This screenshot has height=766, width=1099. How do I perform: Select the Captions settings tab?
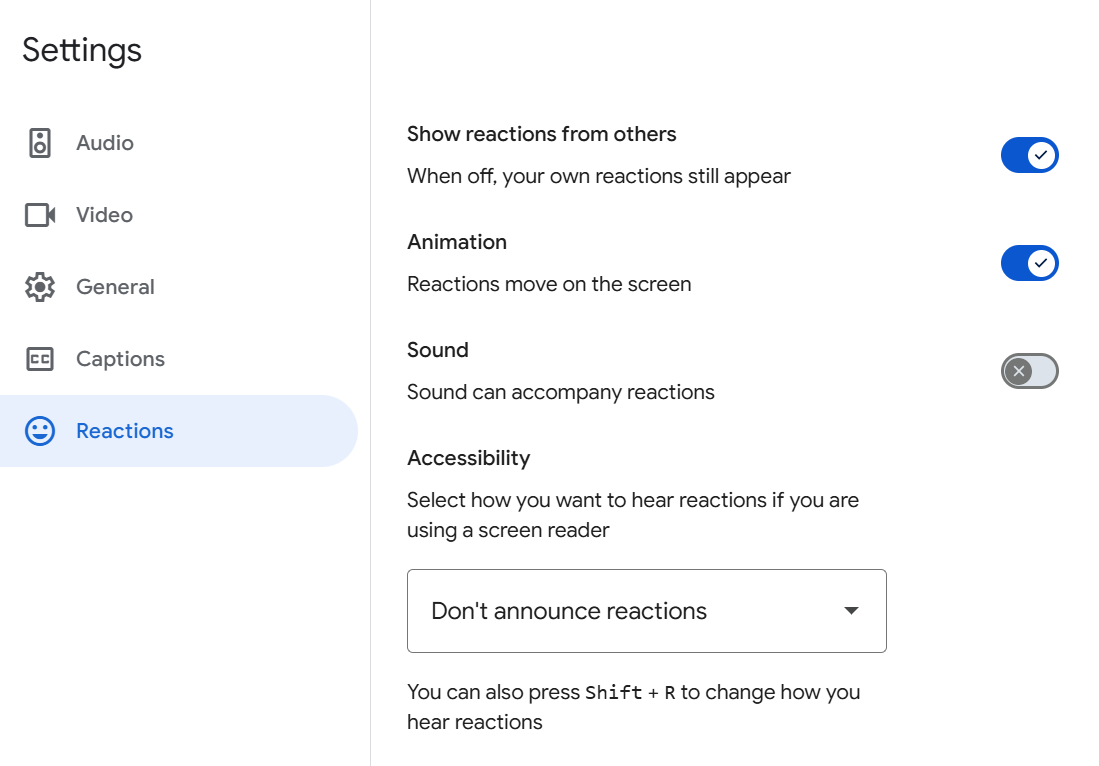(x=120, y=359)
